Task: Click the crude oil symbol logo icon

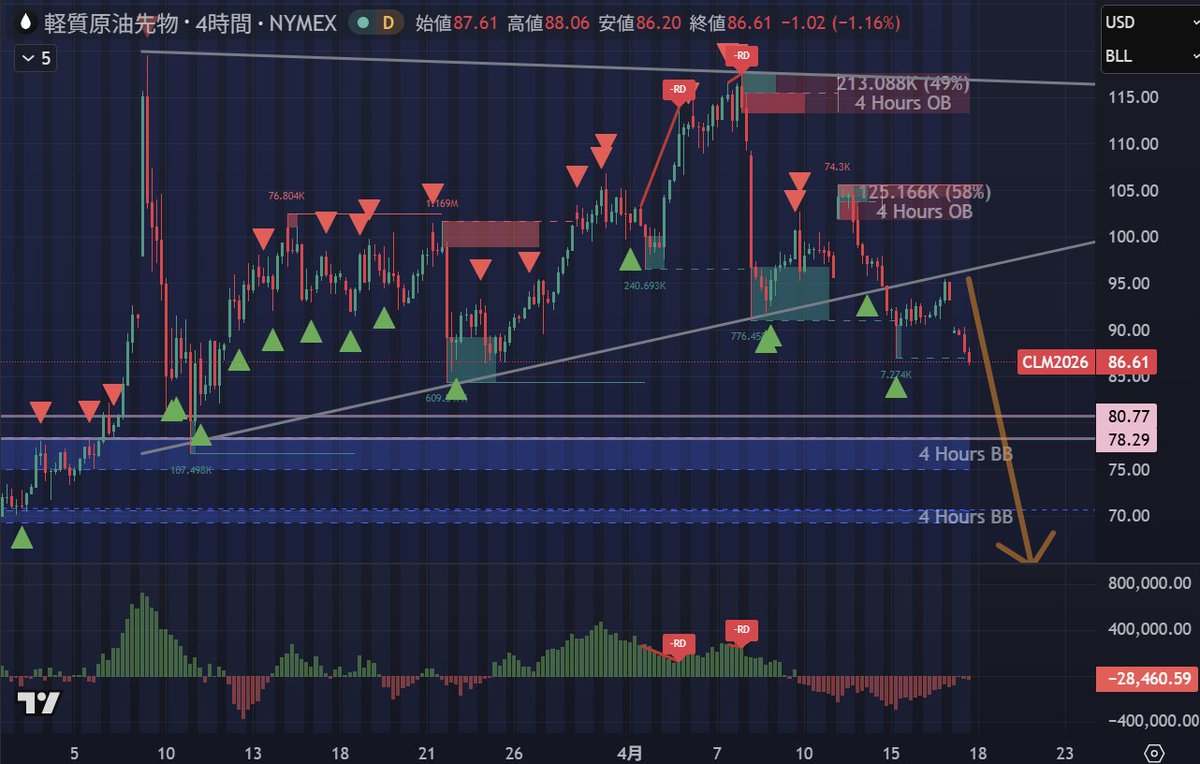Action: tap(27, 20)
